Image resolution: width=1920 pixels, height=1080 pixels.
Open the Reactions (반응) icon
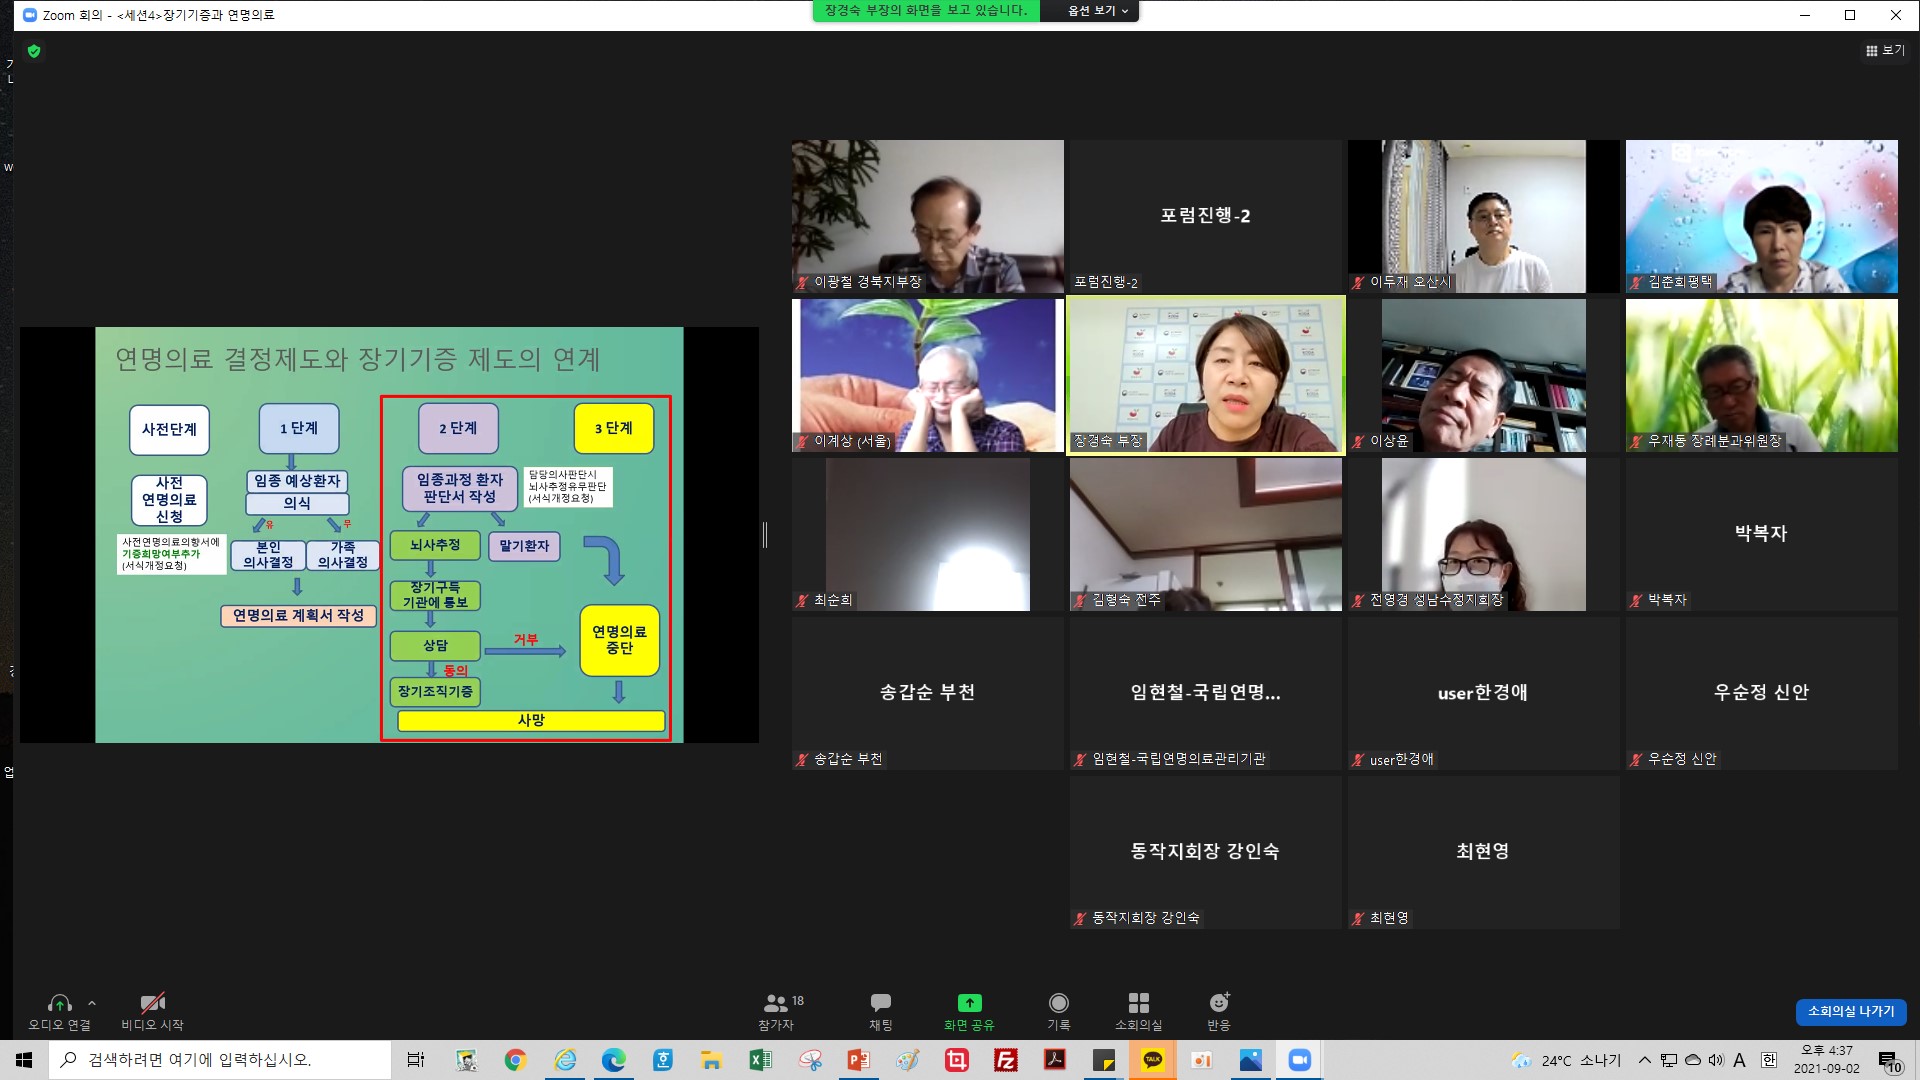[1218, 1003]
